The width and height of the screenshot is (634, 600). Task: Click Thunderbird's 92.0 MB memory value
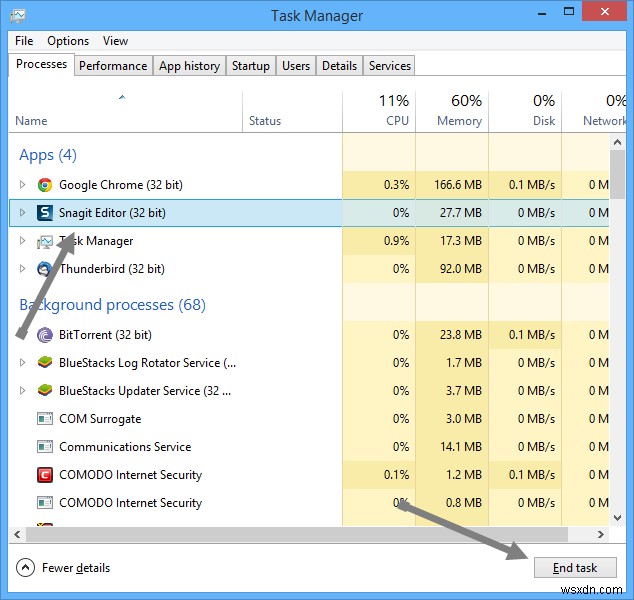(x=461, y=269)
